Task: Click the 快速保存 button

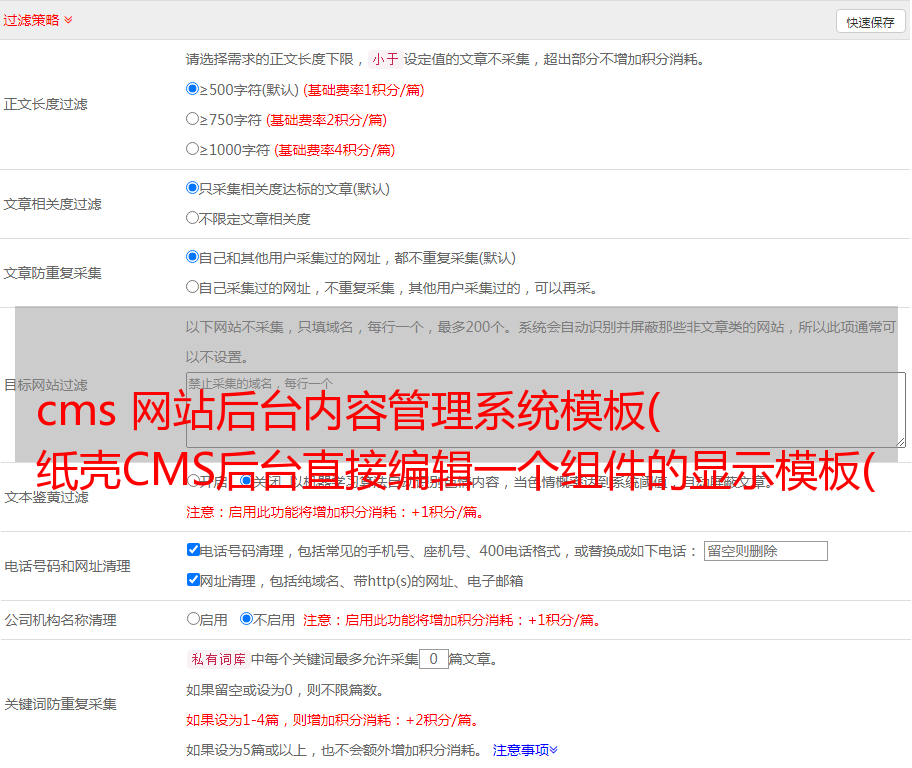Action: click(x=870, y=22)
